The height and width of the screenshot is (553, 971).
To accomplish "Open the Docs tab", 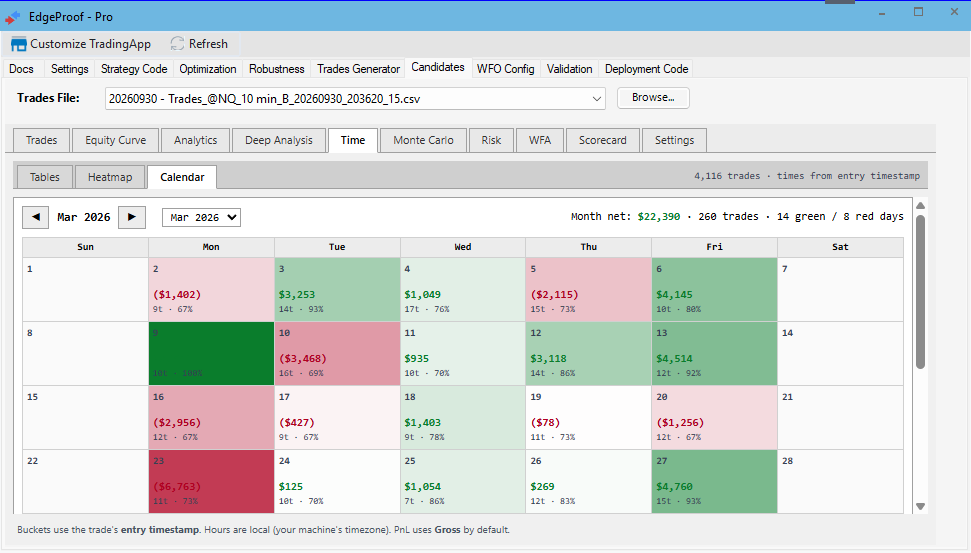I will (22, 69).
